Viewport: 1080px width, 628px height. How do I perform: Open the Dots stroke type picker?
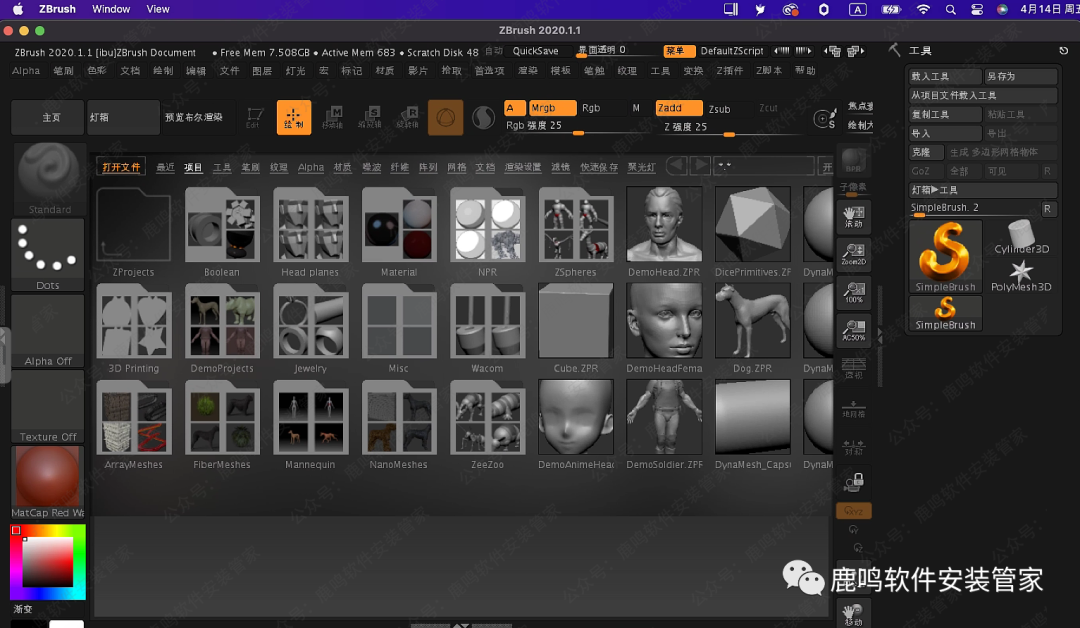(49, 255)
